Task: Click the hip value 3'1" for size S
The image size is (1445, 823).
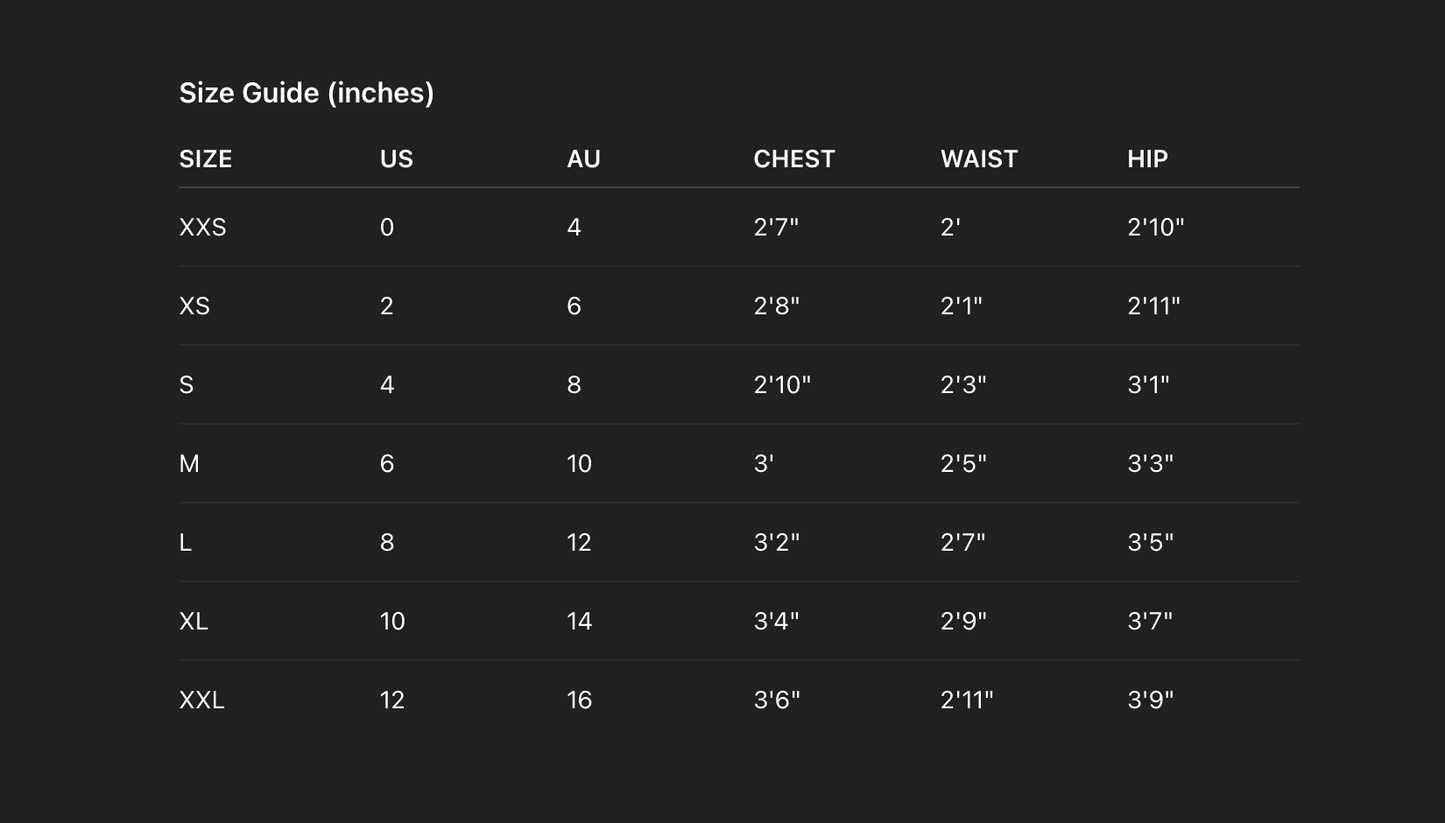Action: click(x=1148, y=385)
